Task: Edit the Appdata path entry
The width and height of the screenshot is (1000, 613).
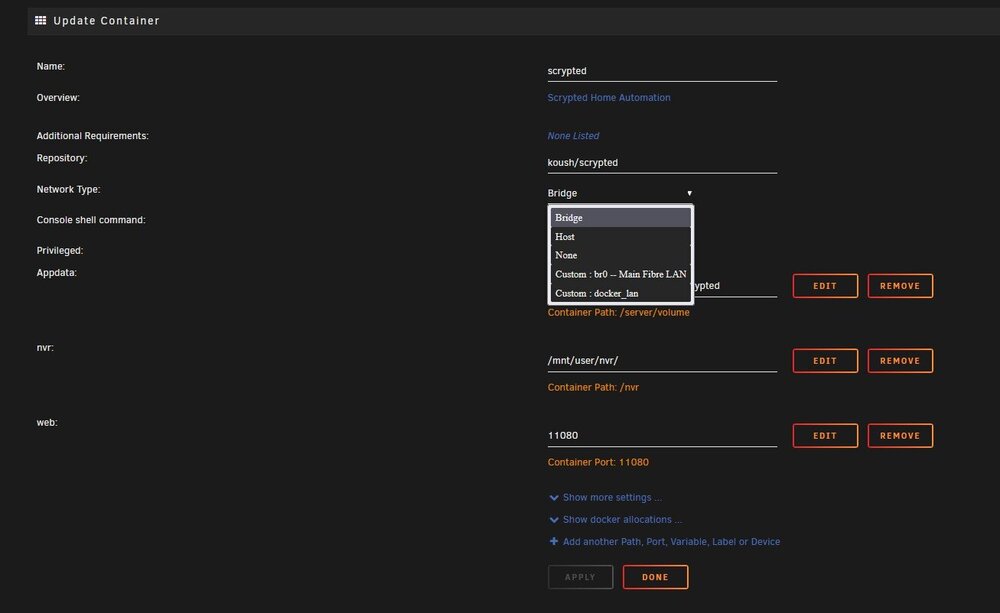Action: pos(825,286)
